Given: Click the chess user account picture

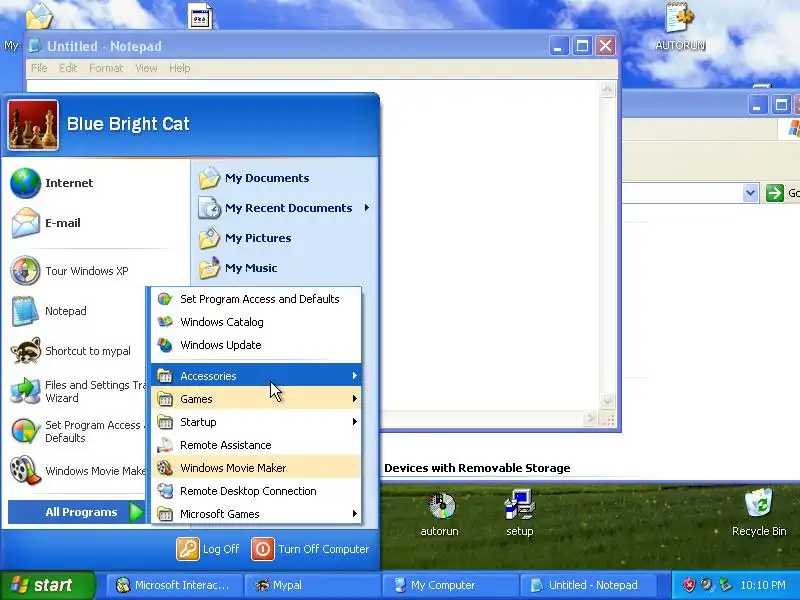Looking at the screenshot, I should [x=33, y=125].
